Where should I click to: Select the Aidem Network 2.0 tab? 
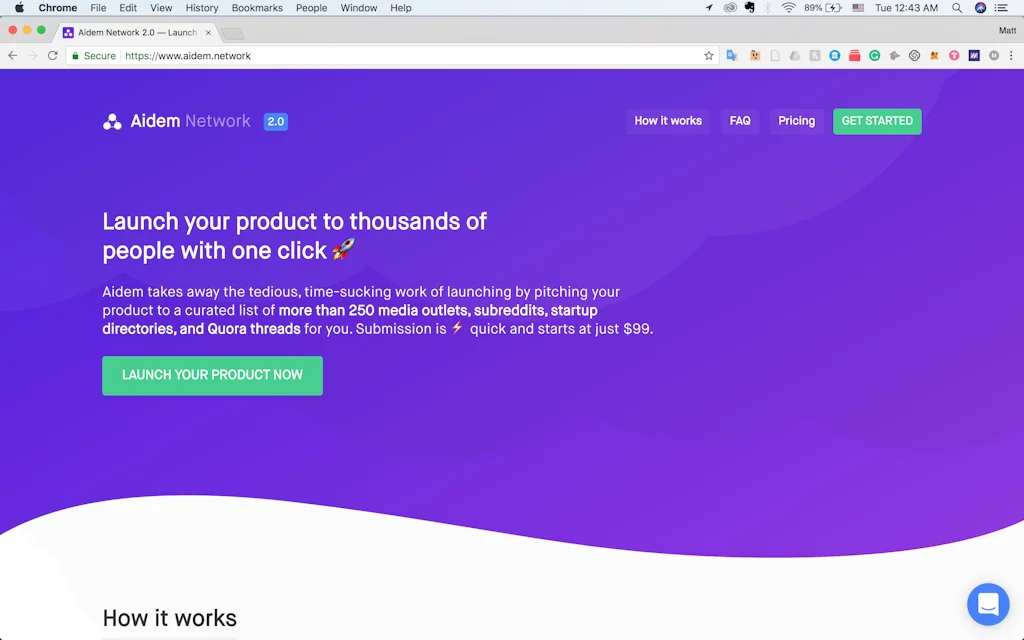point(135,31)
